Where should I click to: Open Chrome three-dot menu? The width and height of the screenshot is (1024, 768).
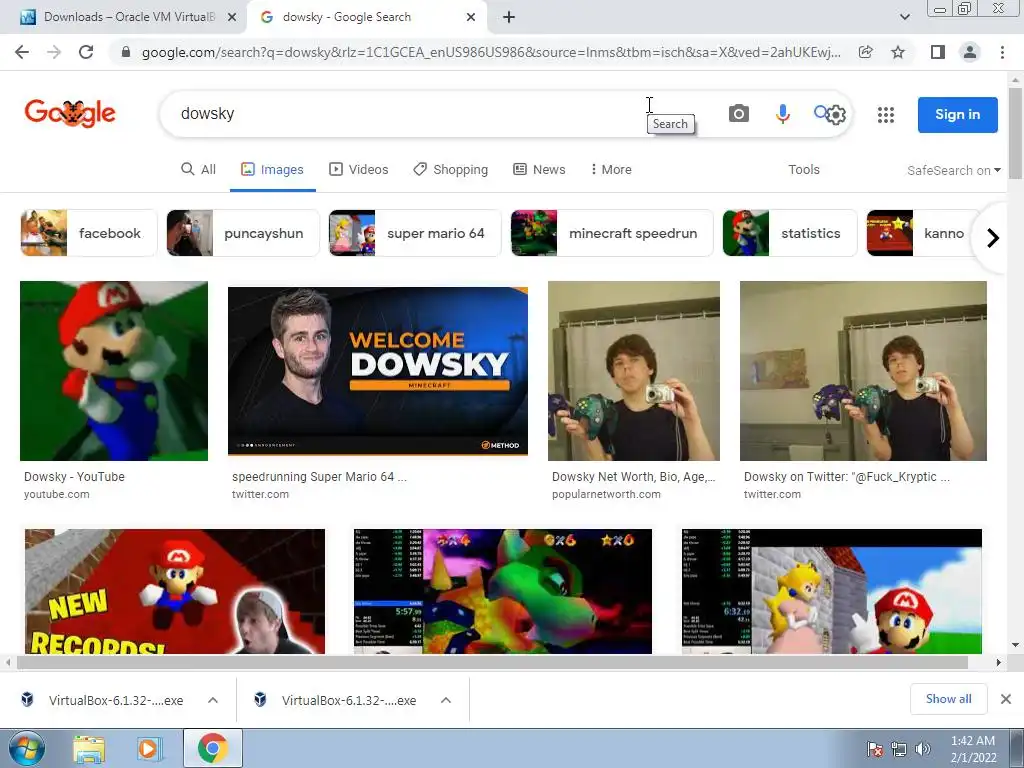click(x=1002, y=52)
